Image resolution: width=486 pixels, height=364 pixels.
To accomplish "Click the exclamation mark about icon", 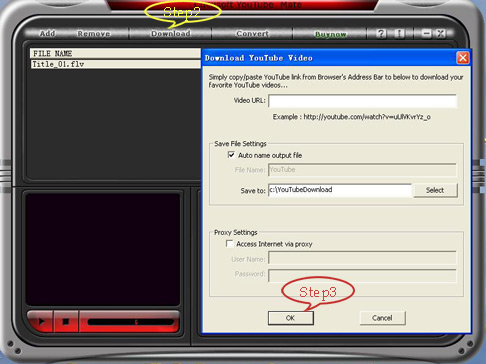I will (399, 33).
